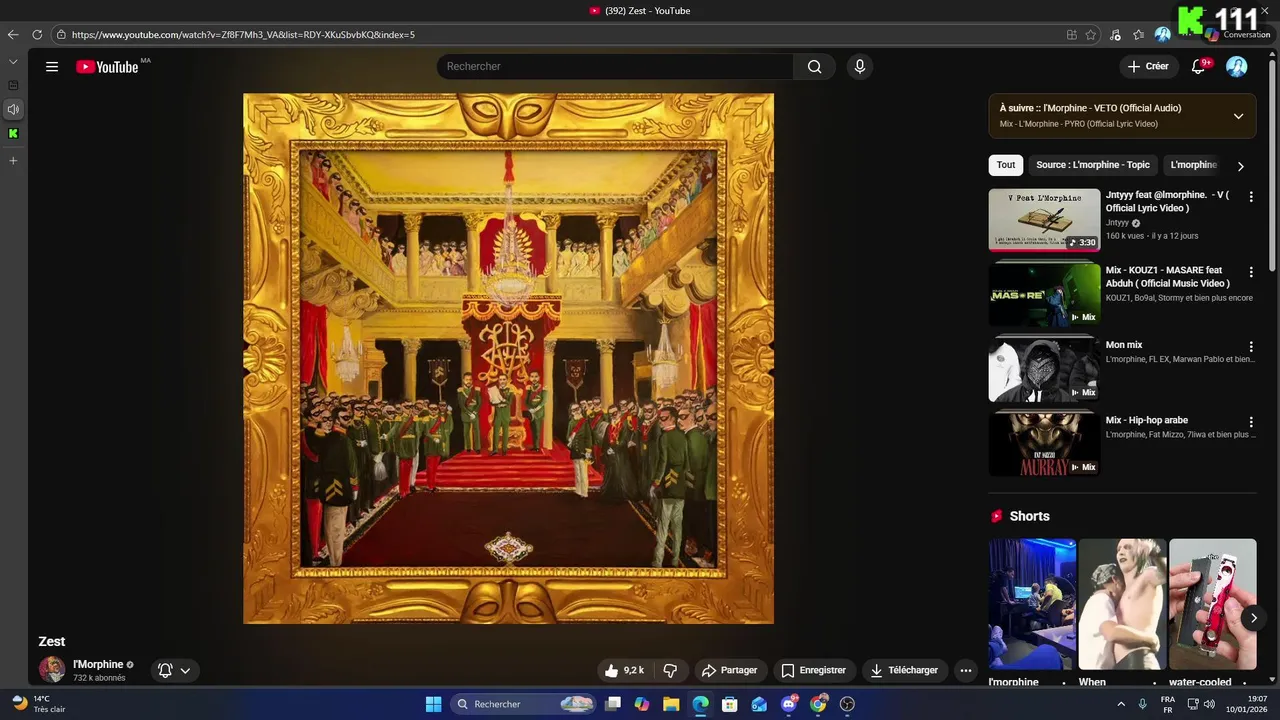Reload the page with refresh icon

(x=37, y=35)
